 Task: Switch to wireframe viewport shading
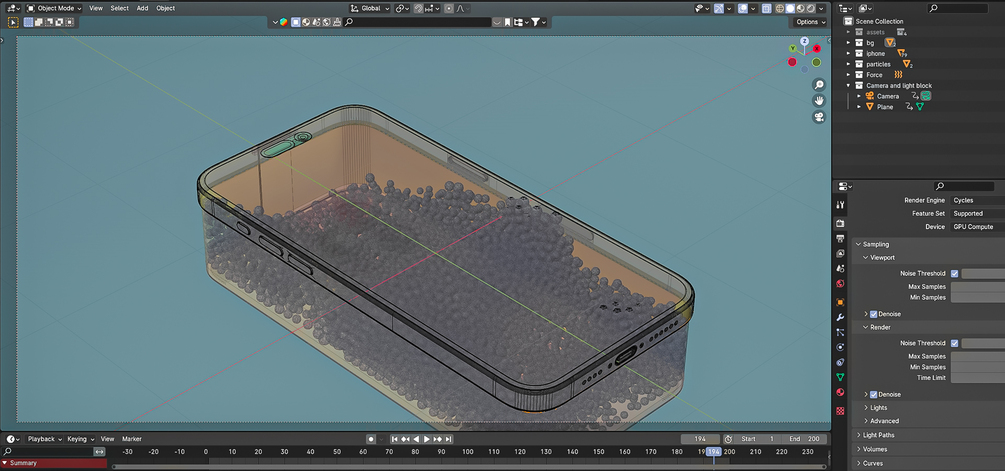coord(779,8)
